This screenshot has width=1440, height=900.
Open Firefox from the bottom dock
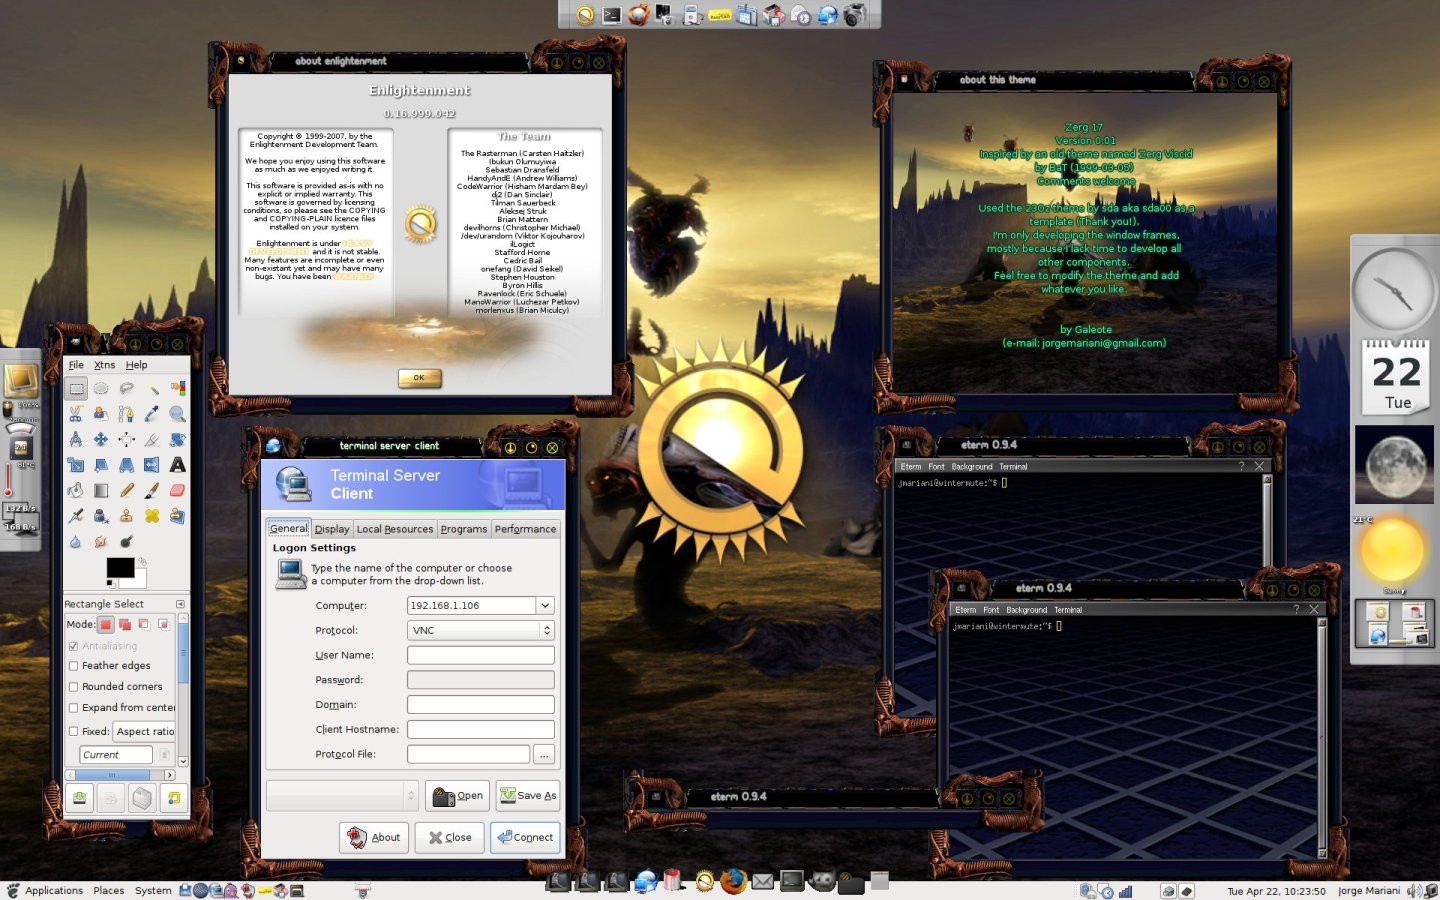point(733,881)
